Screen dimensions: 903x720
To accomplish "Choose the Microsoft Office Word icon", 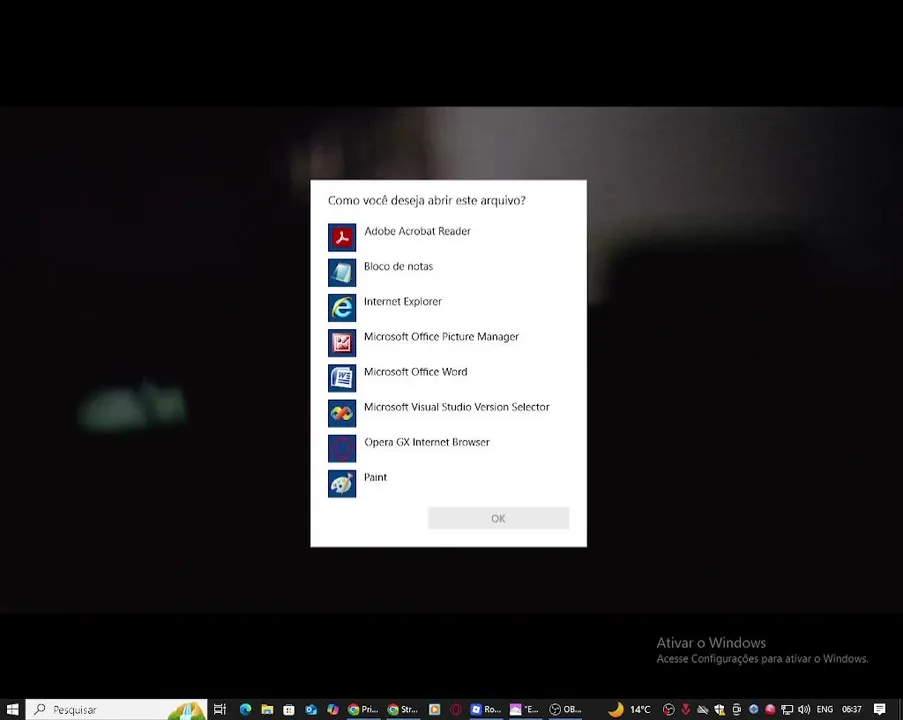I will coord(342,378).
